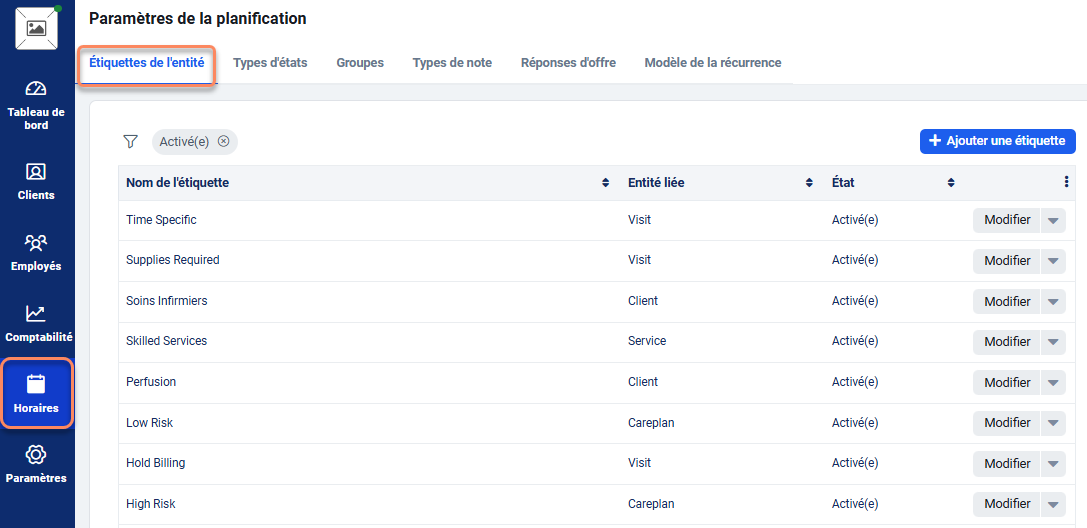Sort by Nom de l'étiquette column
This screenshot has height=528, width=1087.
pos(605,183)
